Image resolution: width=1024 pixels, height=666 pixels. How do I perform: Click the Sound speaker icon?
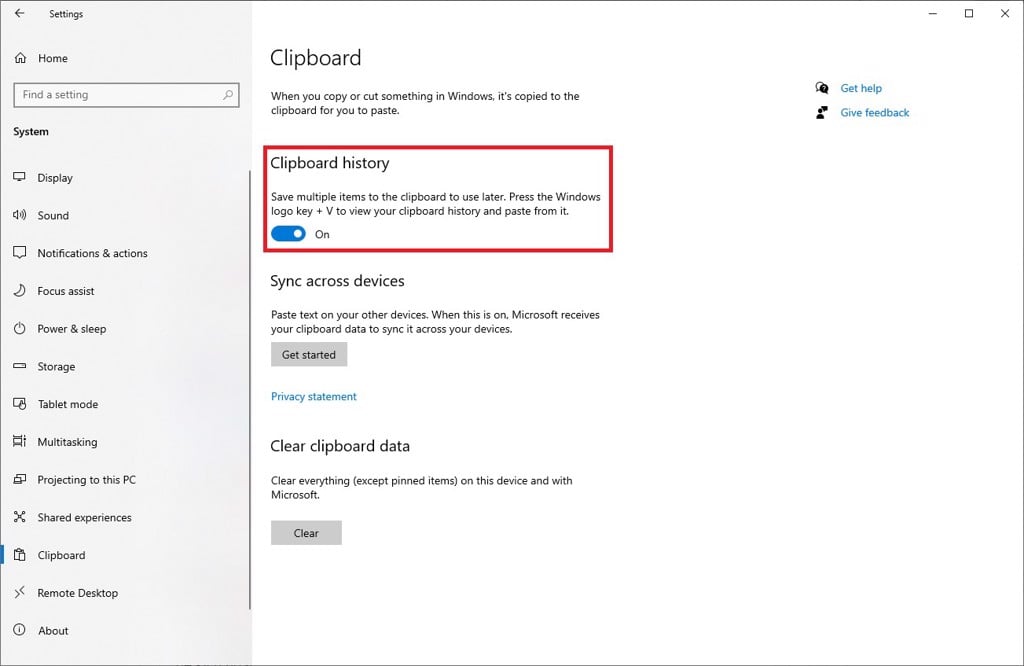[20, 215]
